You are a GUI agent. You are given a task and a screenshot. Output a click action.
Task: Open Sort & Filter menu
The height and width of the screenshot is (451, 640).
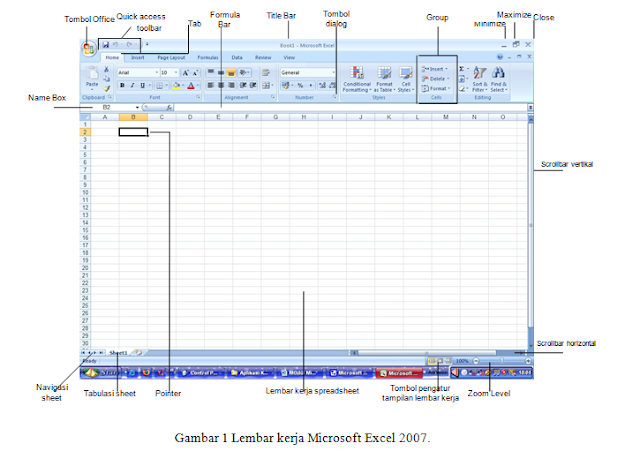pos(480,79)
